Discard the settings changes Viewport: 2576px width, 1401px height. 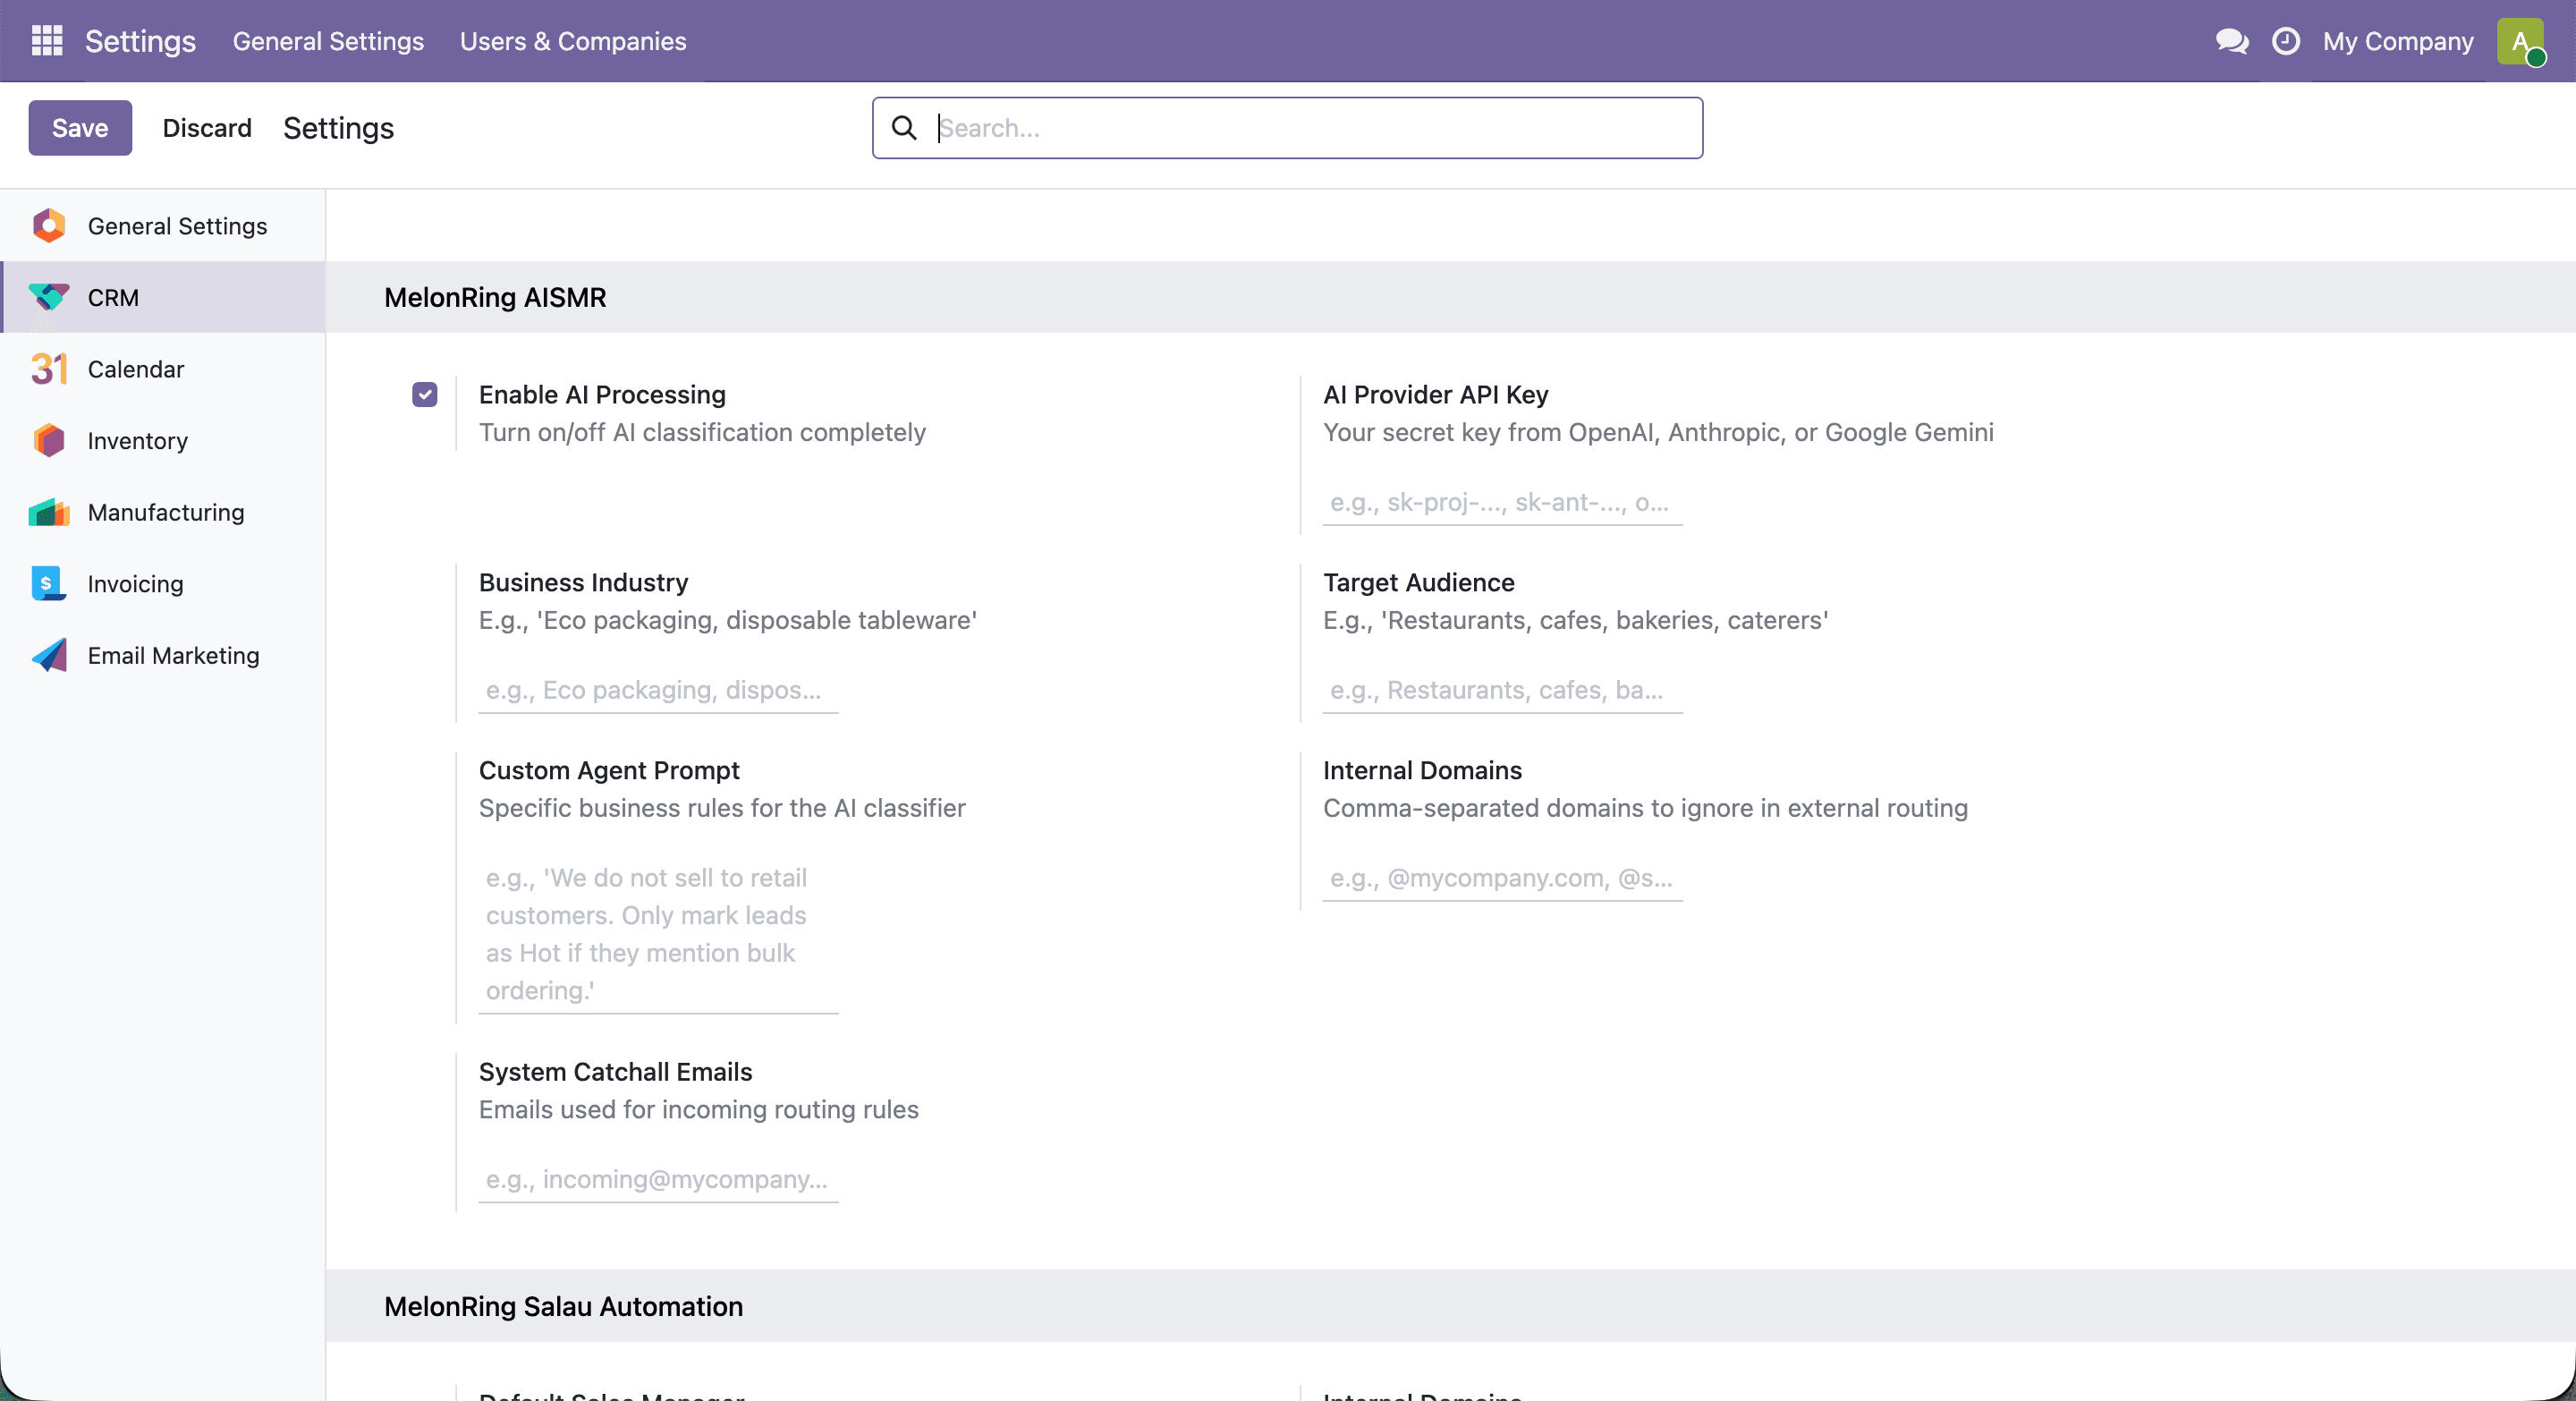(207, 128)
